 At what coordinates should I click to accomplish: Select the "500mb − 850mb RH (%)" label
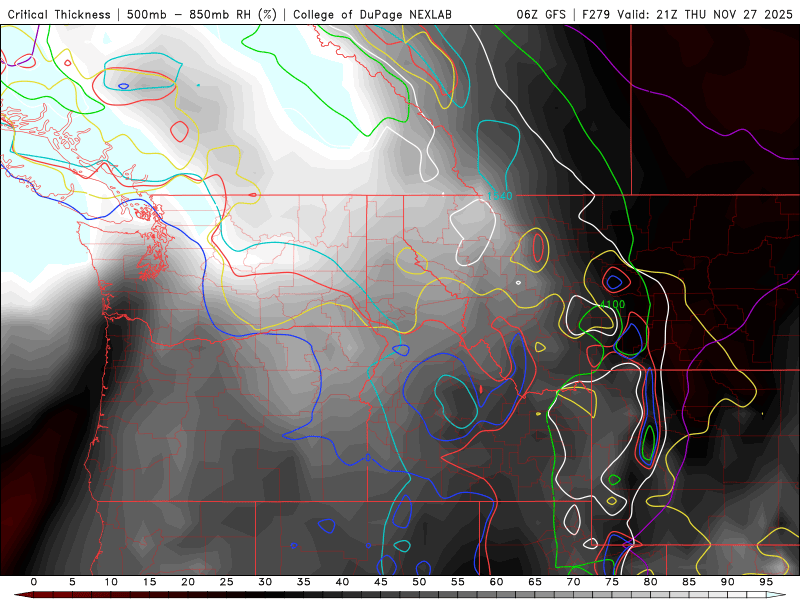tap(202, 14)
